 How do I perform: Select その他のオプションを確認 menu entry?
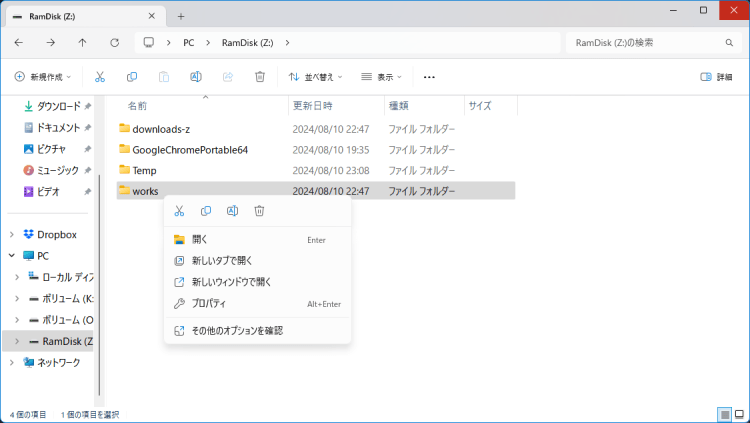257,331
